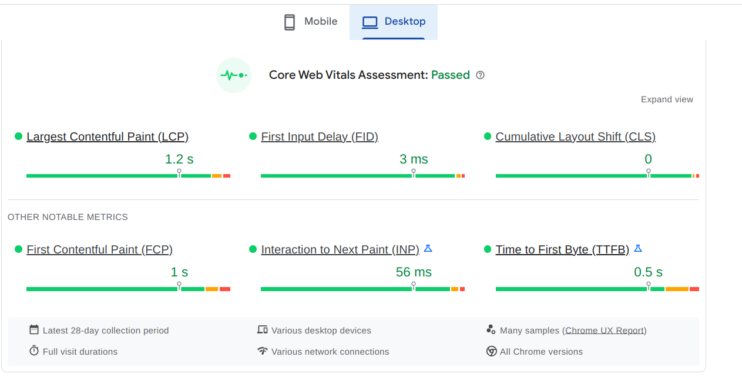
Task: Click the stopwatch icon for visit durations
Action: (34, 351)
